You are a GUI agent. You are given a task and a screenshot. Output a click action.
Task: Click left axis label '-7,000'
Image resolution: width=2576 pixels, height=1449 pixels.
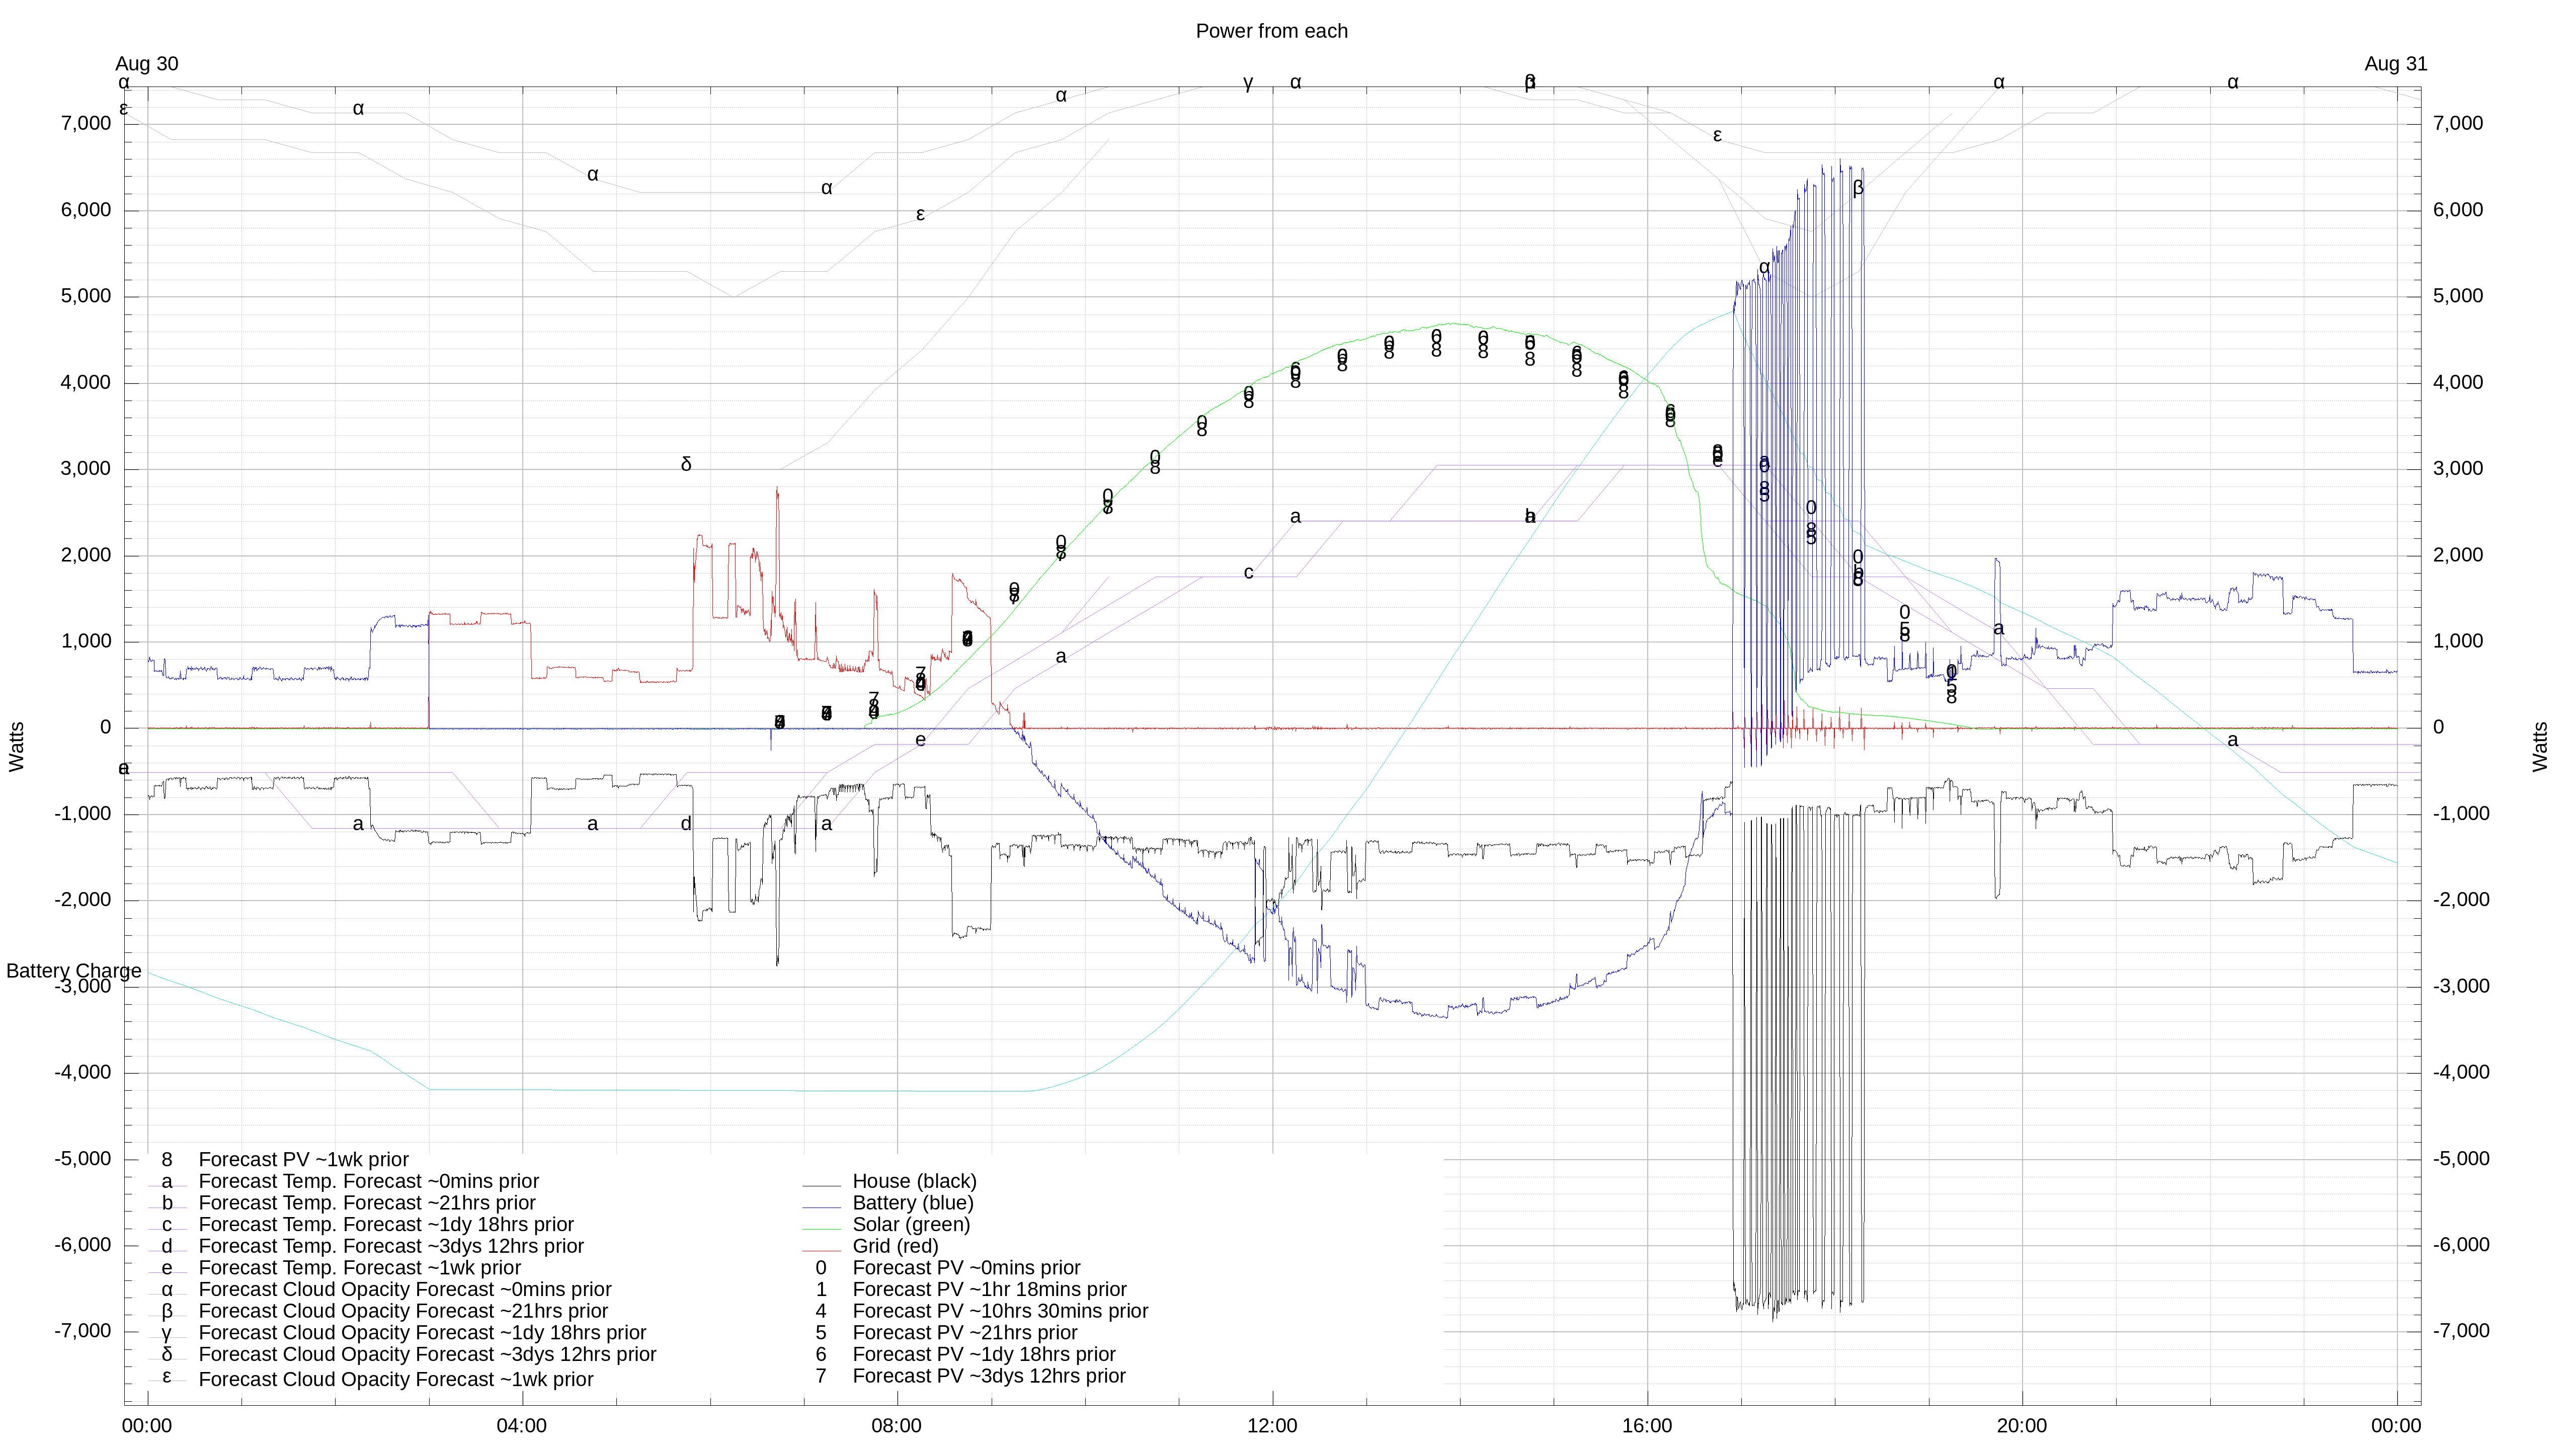coord(83,1332)
